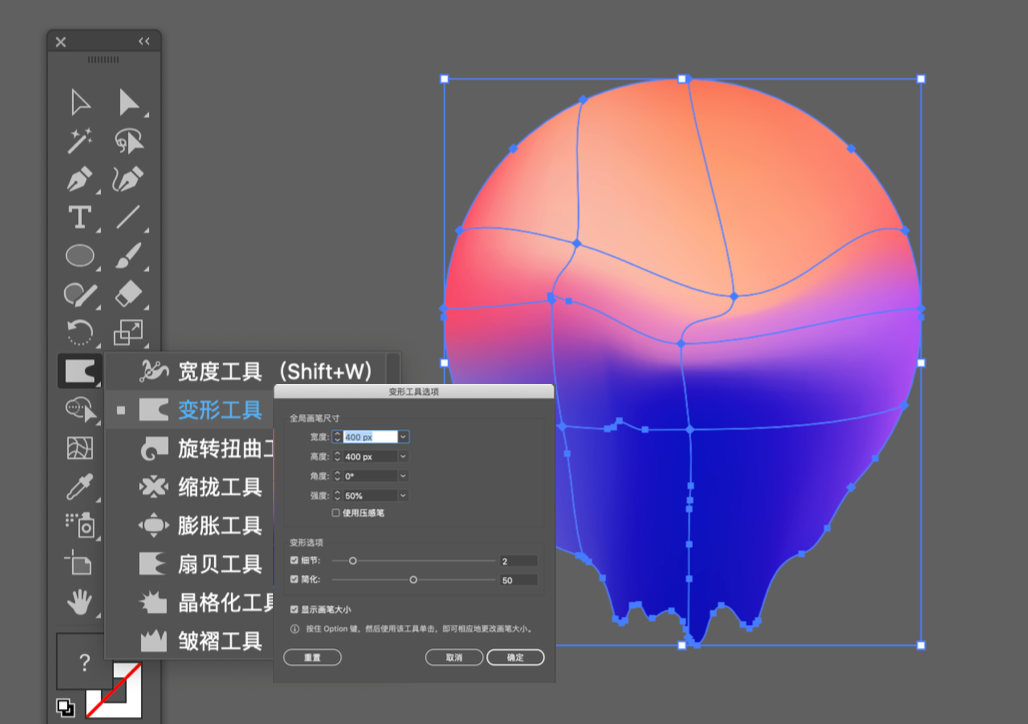Screen dimensions: 1028x724
Task: Click the 取消 button
Action: point(454,657)
